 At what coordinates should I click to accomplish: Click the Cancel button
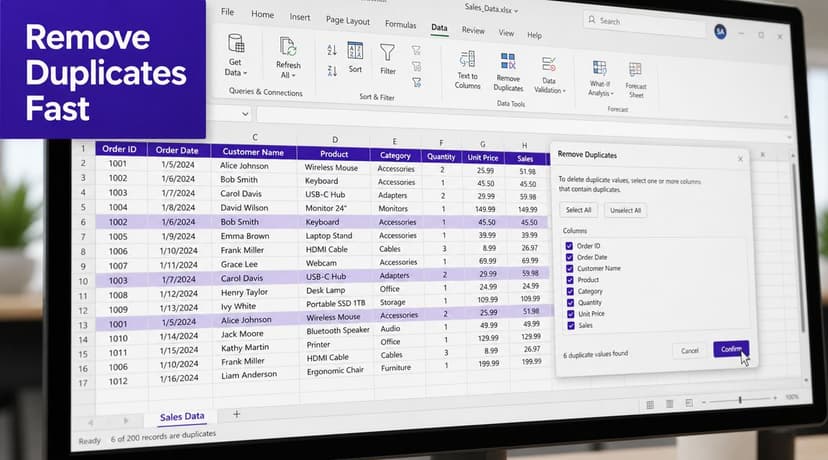point(690,351)
